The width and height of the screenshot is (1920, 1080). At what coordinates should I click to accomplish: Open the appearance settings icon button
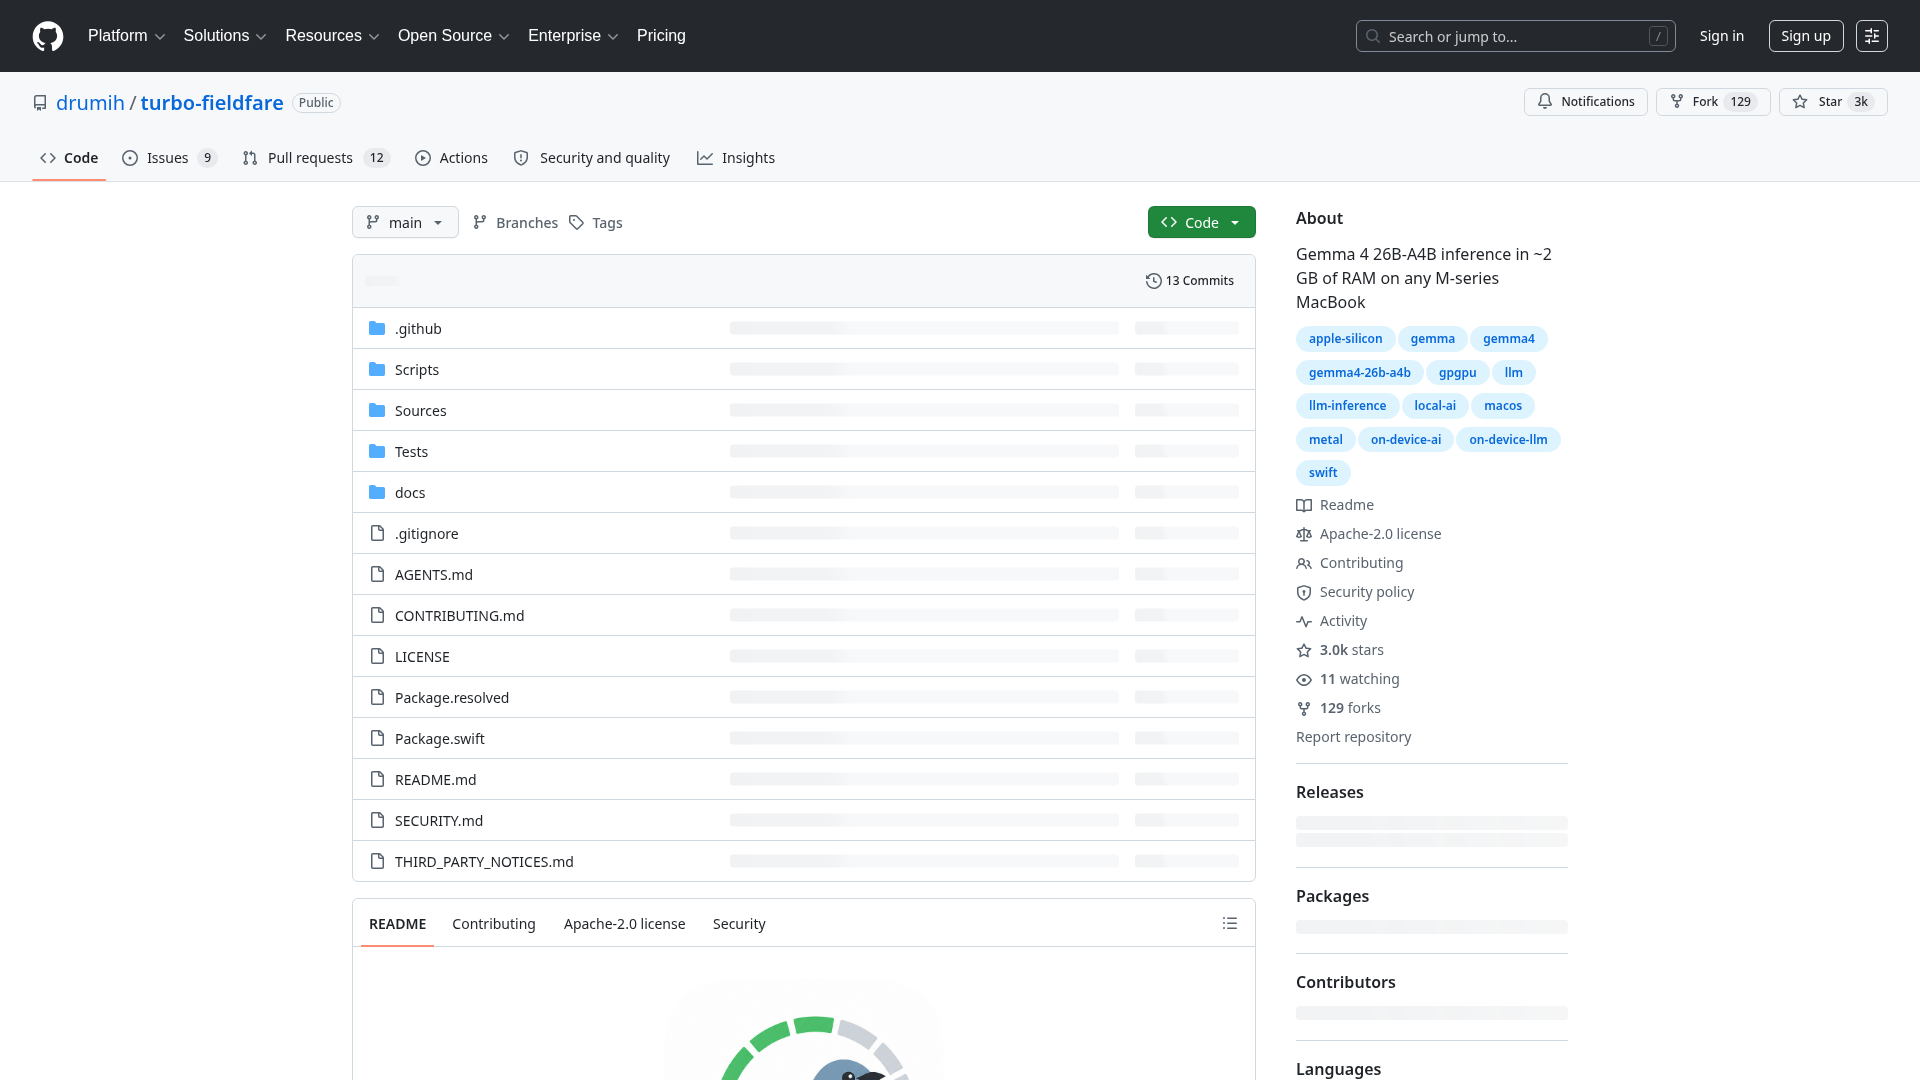click(1872, 36)
